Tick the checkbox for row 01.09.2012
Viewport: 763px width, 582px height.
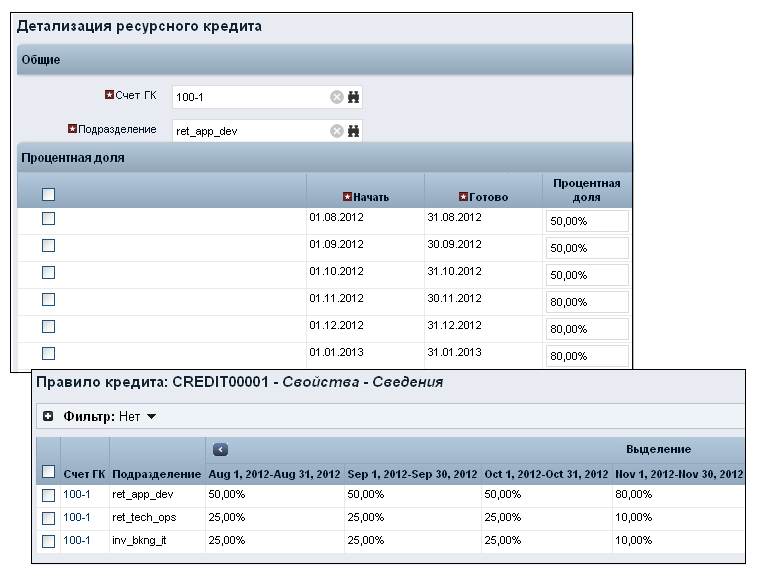coord(48,245)
